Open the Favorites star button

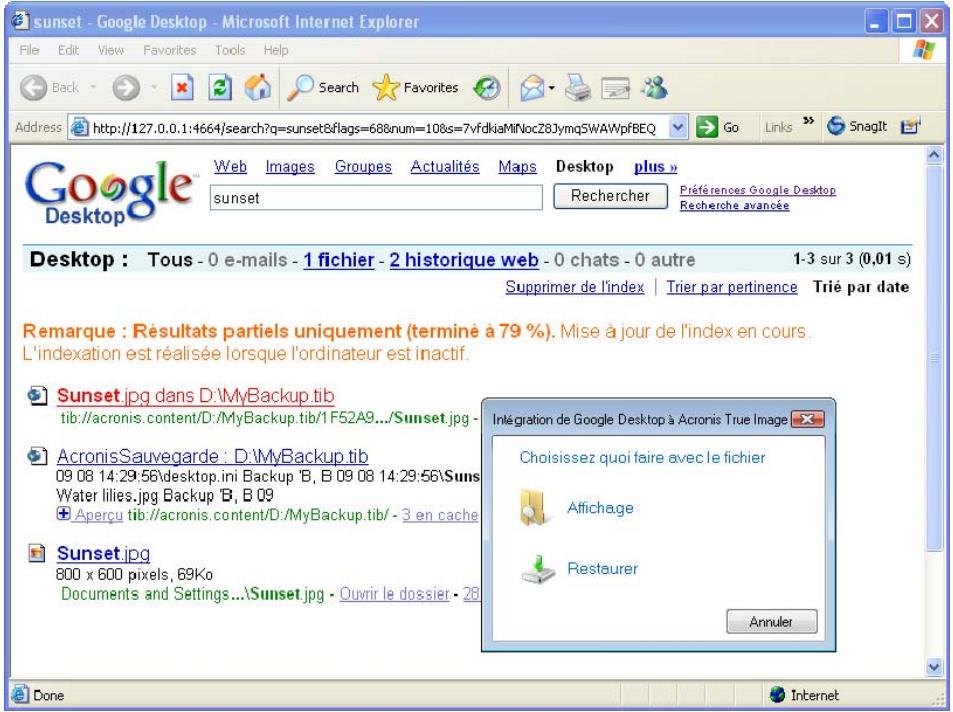[x=416, y=88]
